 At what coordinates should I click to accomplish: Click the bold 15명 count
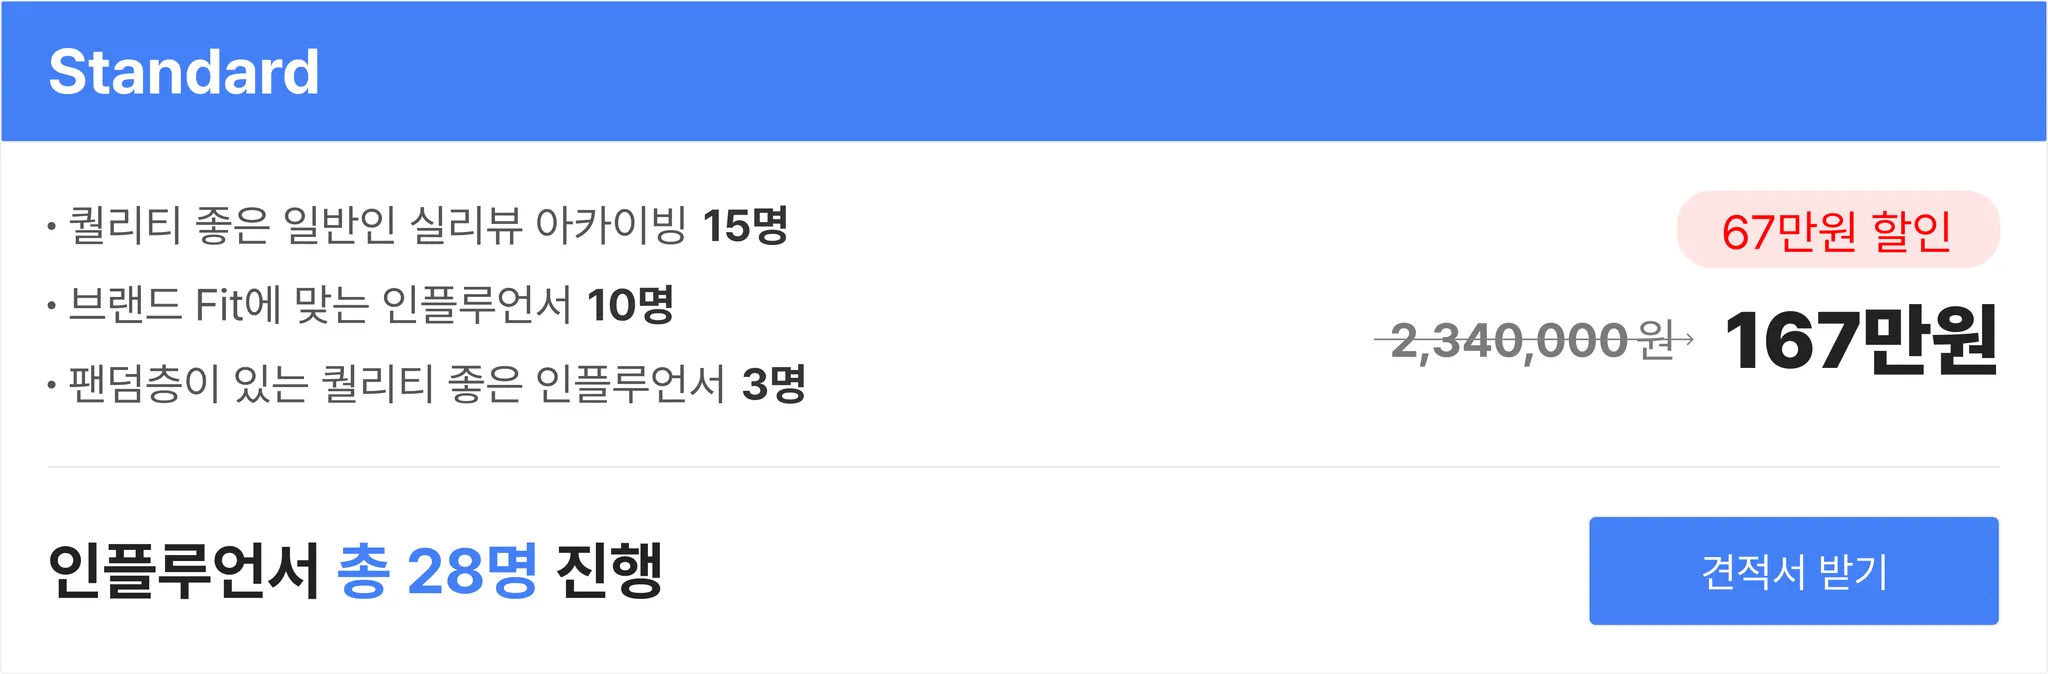tap(745, 226)
